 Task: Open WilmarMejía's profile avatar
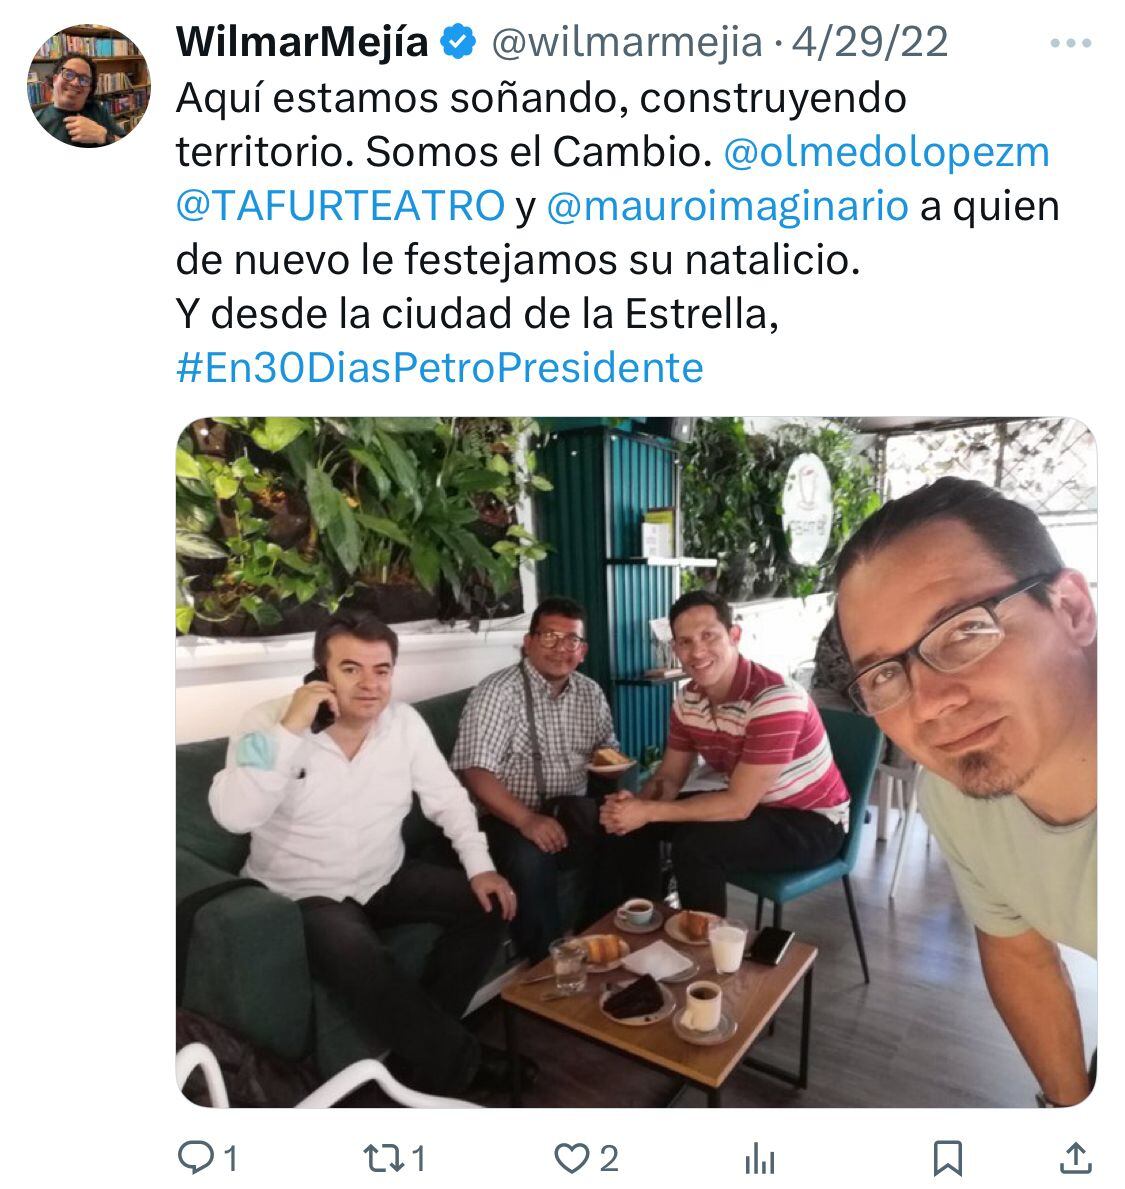pos(89,86)
